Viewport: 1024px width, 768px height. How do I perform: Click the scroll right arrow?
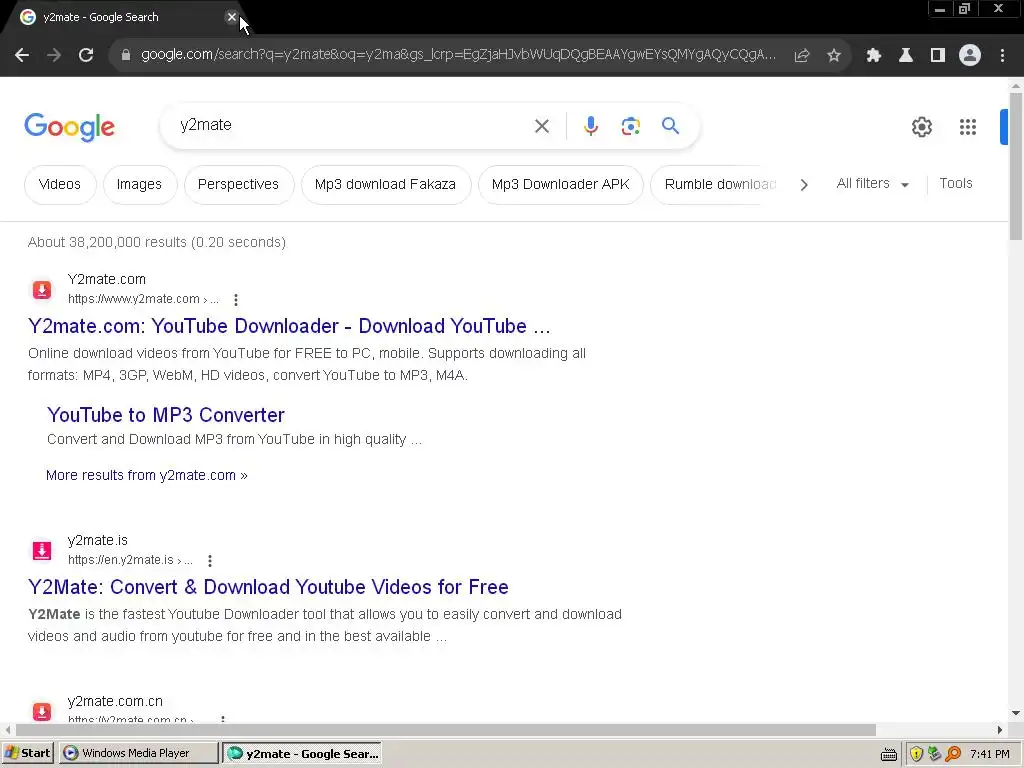1000,729
